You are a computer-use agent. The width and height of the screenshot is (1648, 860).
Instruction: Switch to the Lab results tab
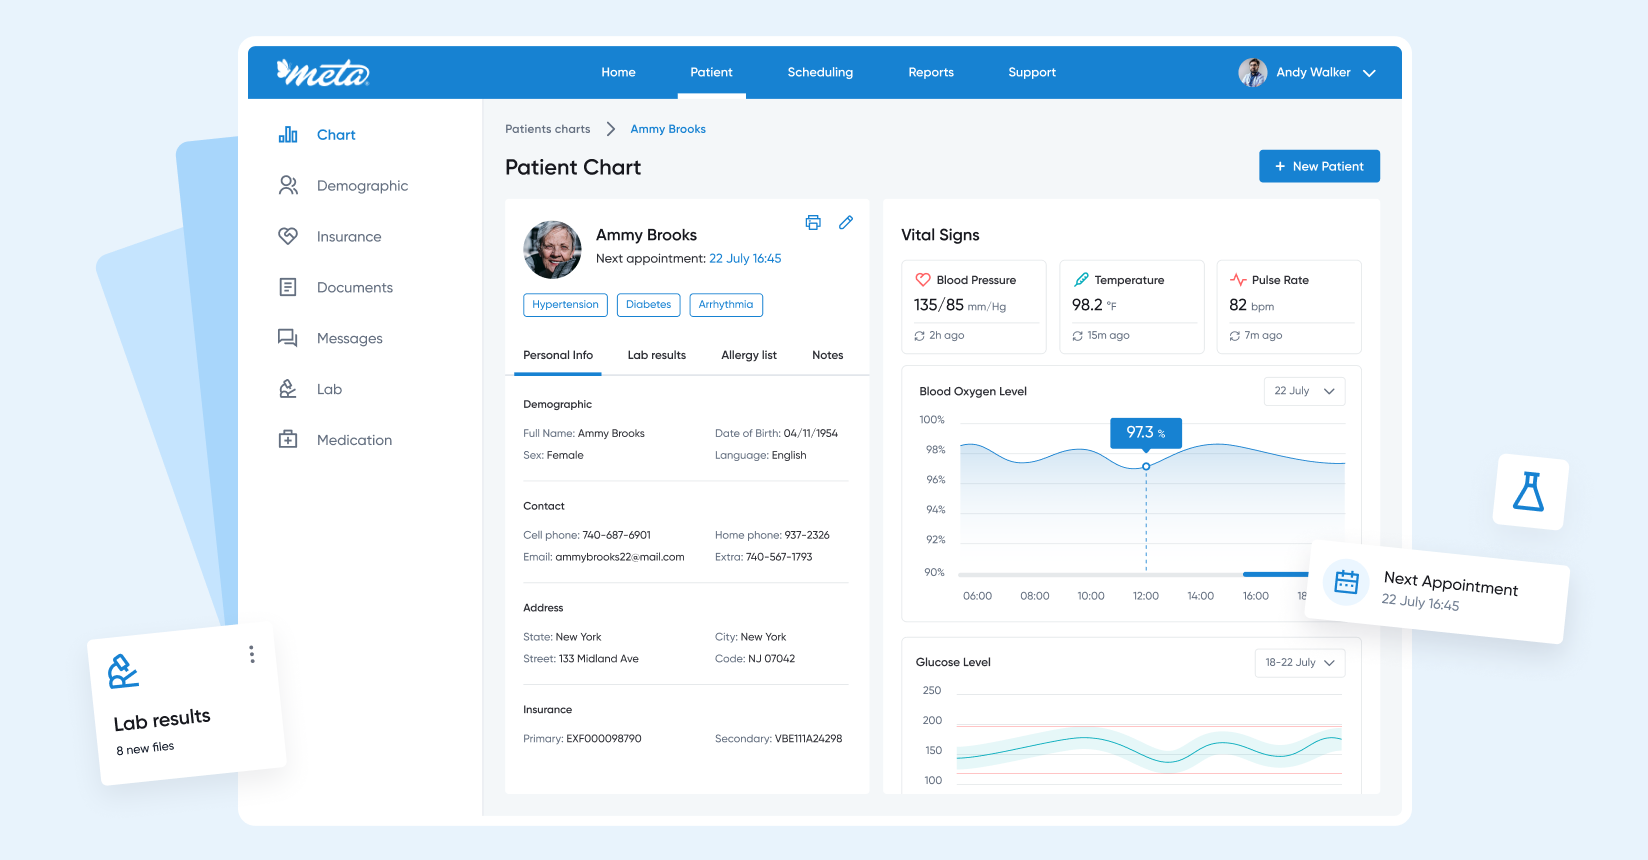pyautogui.click(x=656, y=355)
